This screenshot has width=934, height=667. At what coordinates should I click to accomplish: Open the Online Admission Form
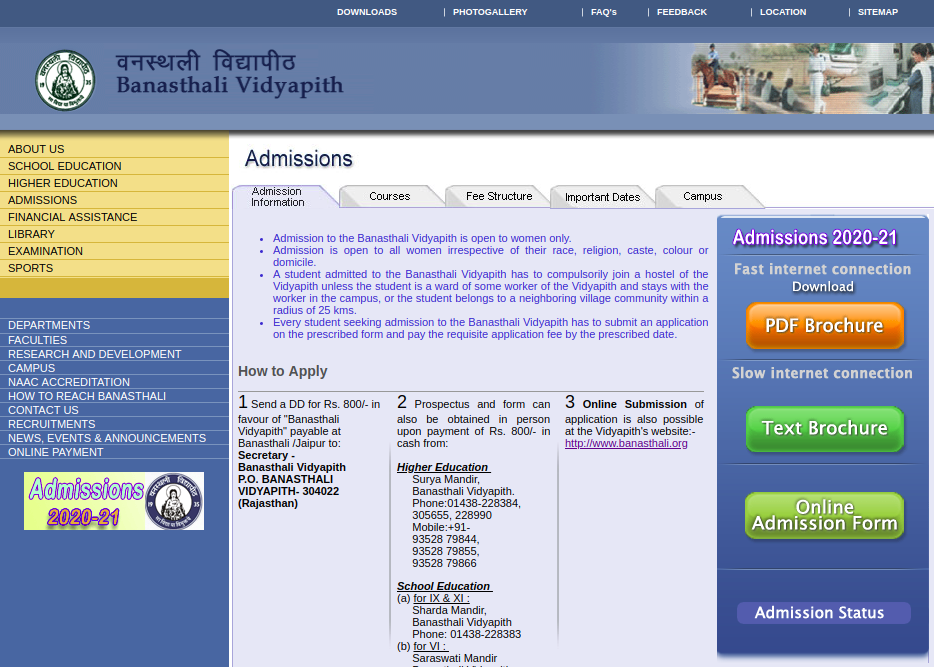pos(825,515)
